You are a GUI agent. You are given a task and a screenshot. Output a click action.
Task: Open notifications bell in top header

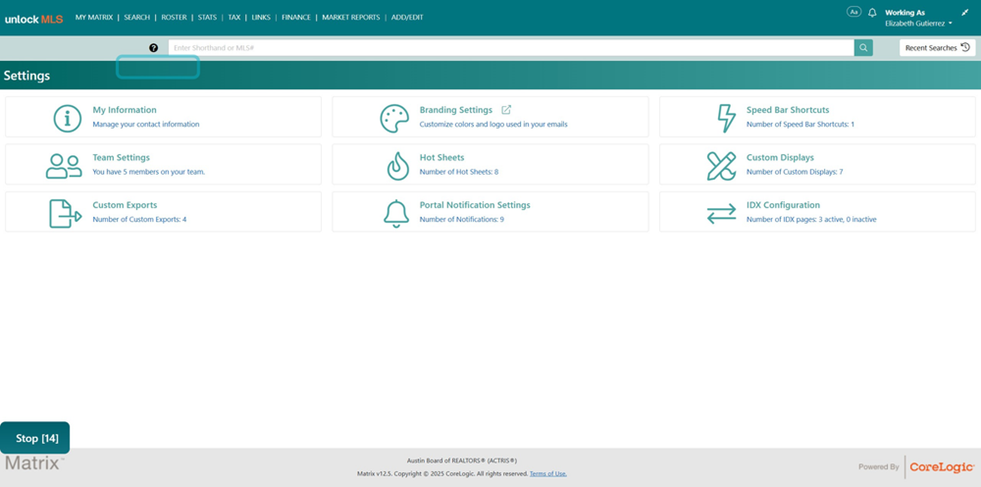872,13
